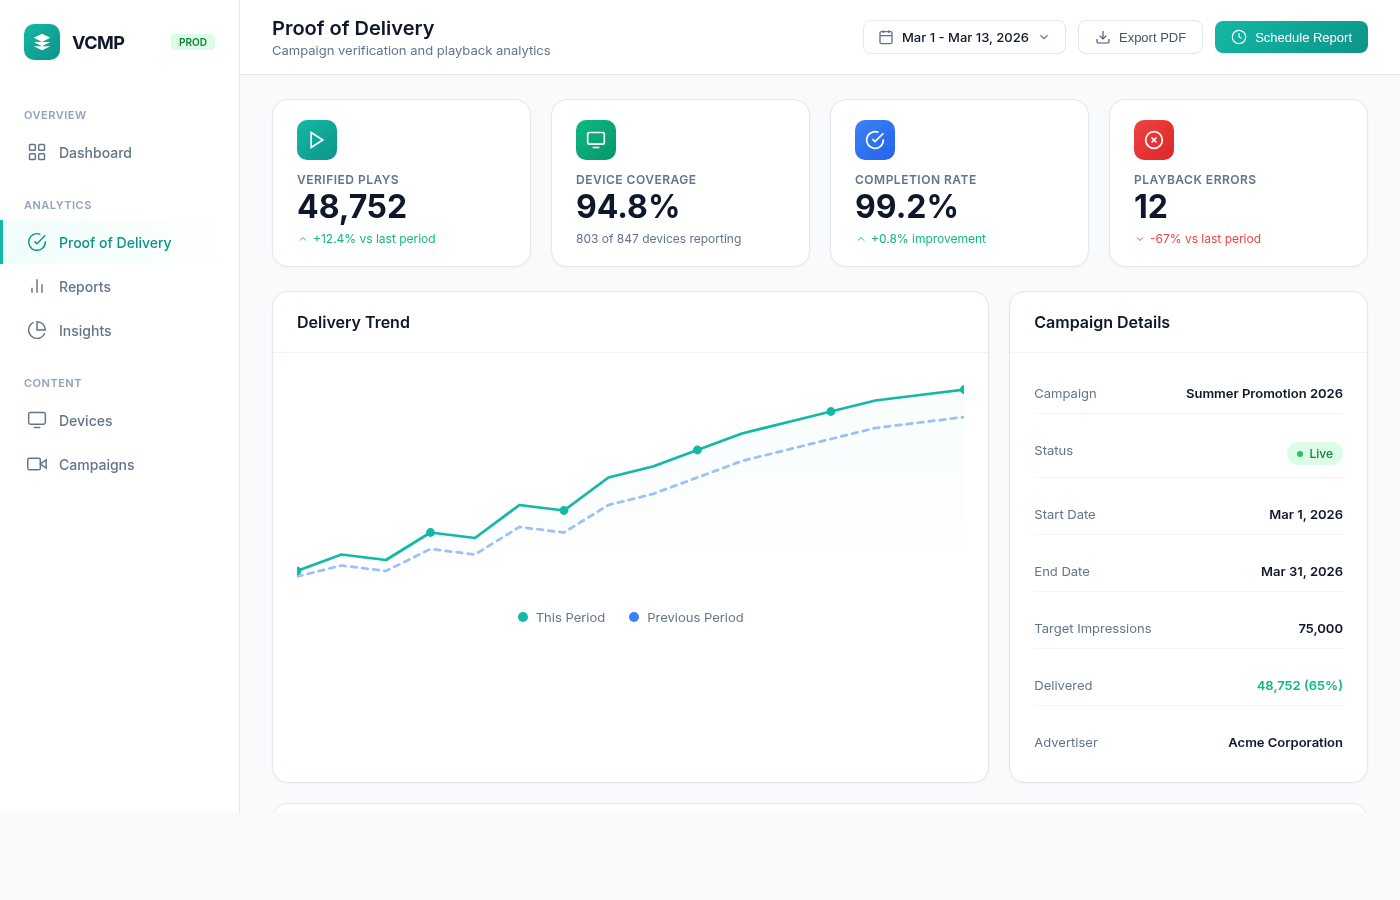The image size is (1400, 900).
Task: Navigate to Devices in the sidebar
Action: (x=85, y=421)
